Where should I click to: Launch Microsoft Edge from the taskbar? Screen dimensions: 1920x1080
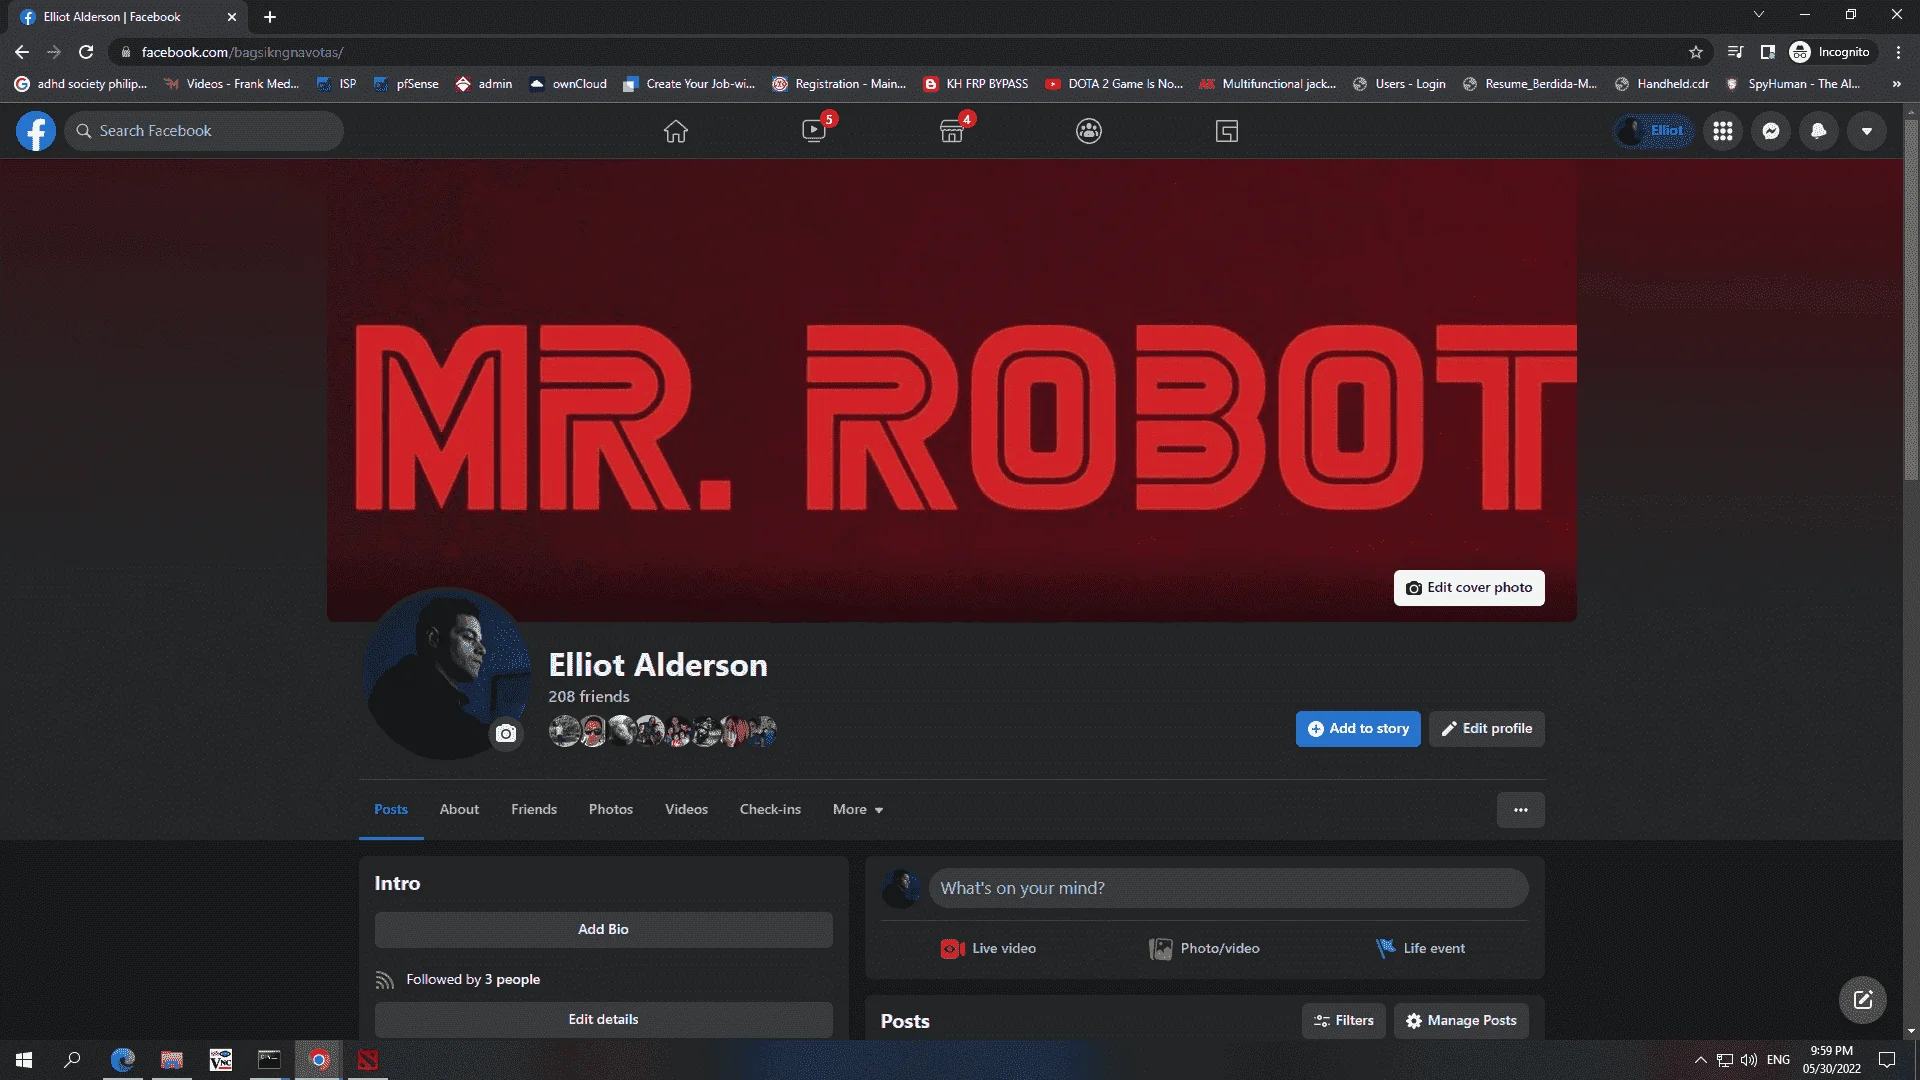[x=122, y=1060]
